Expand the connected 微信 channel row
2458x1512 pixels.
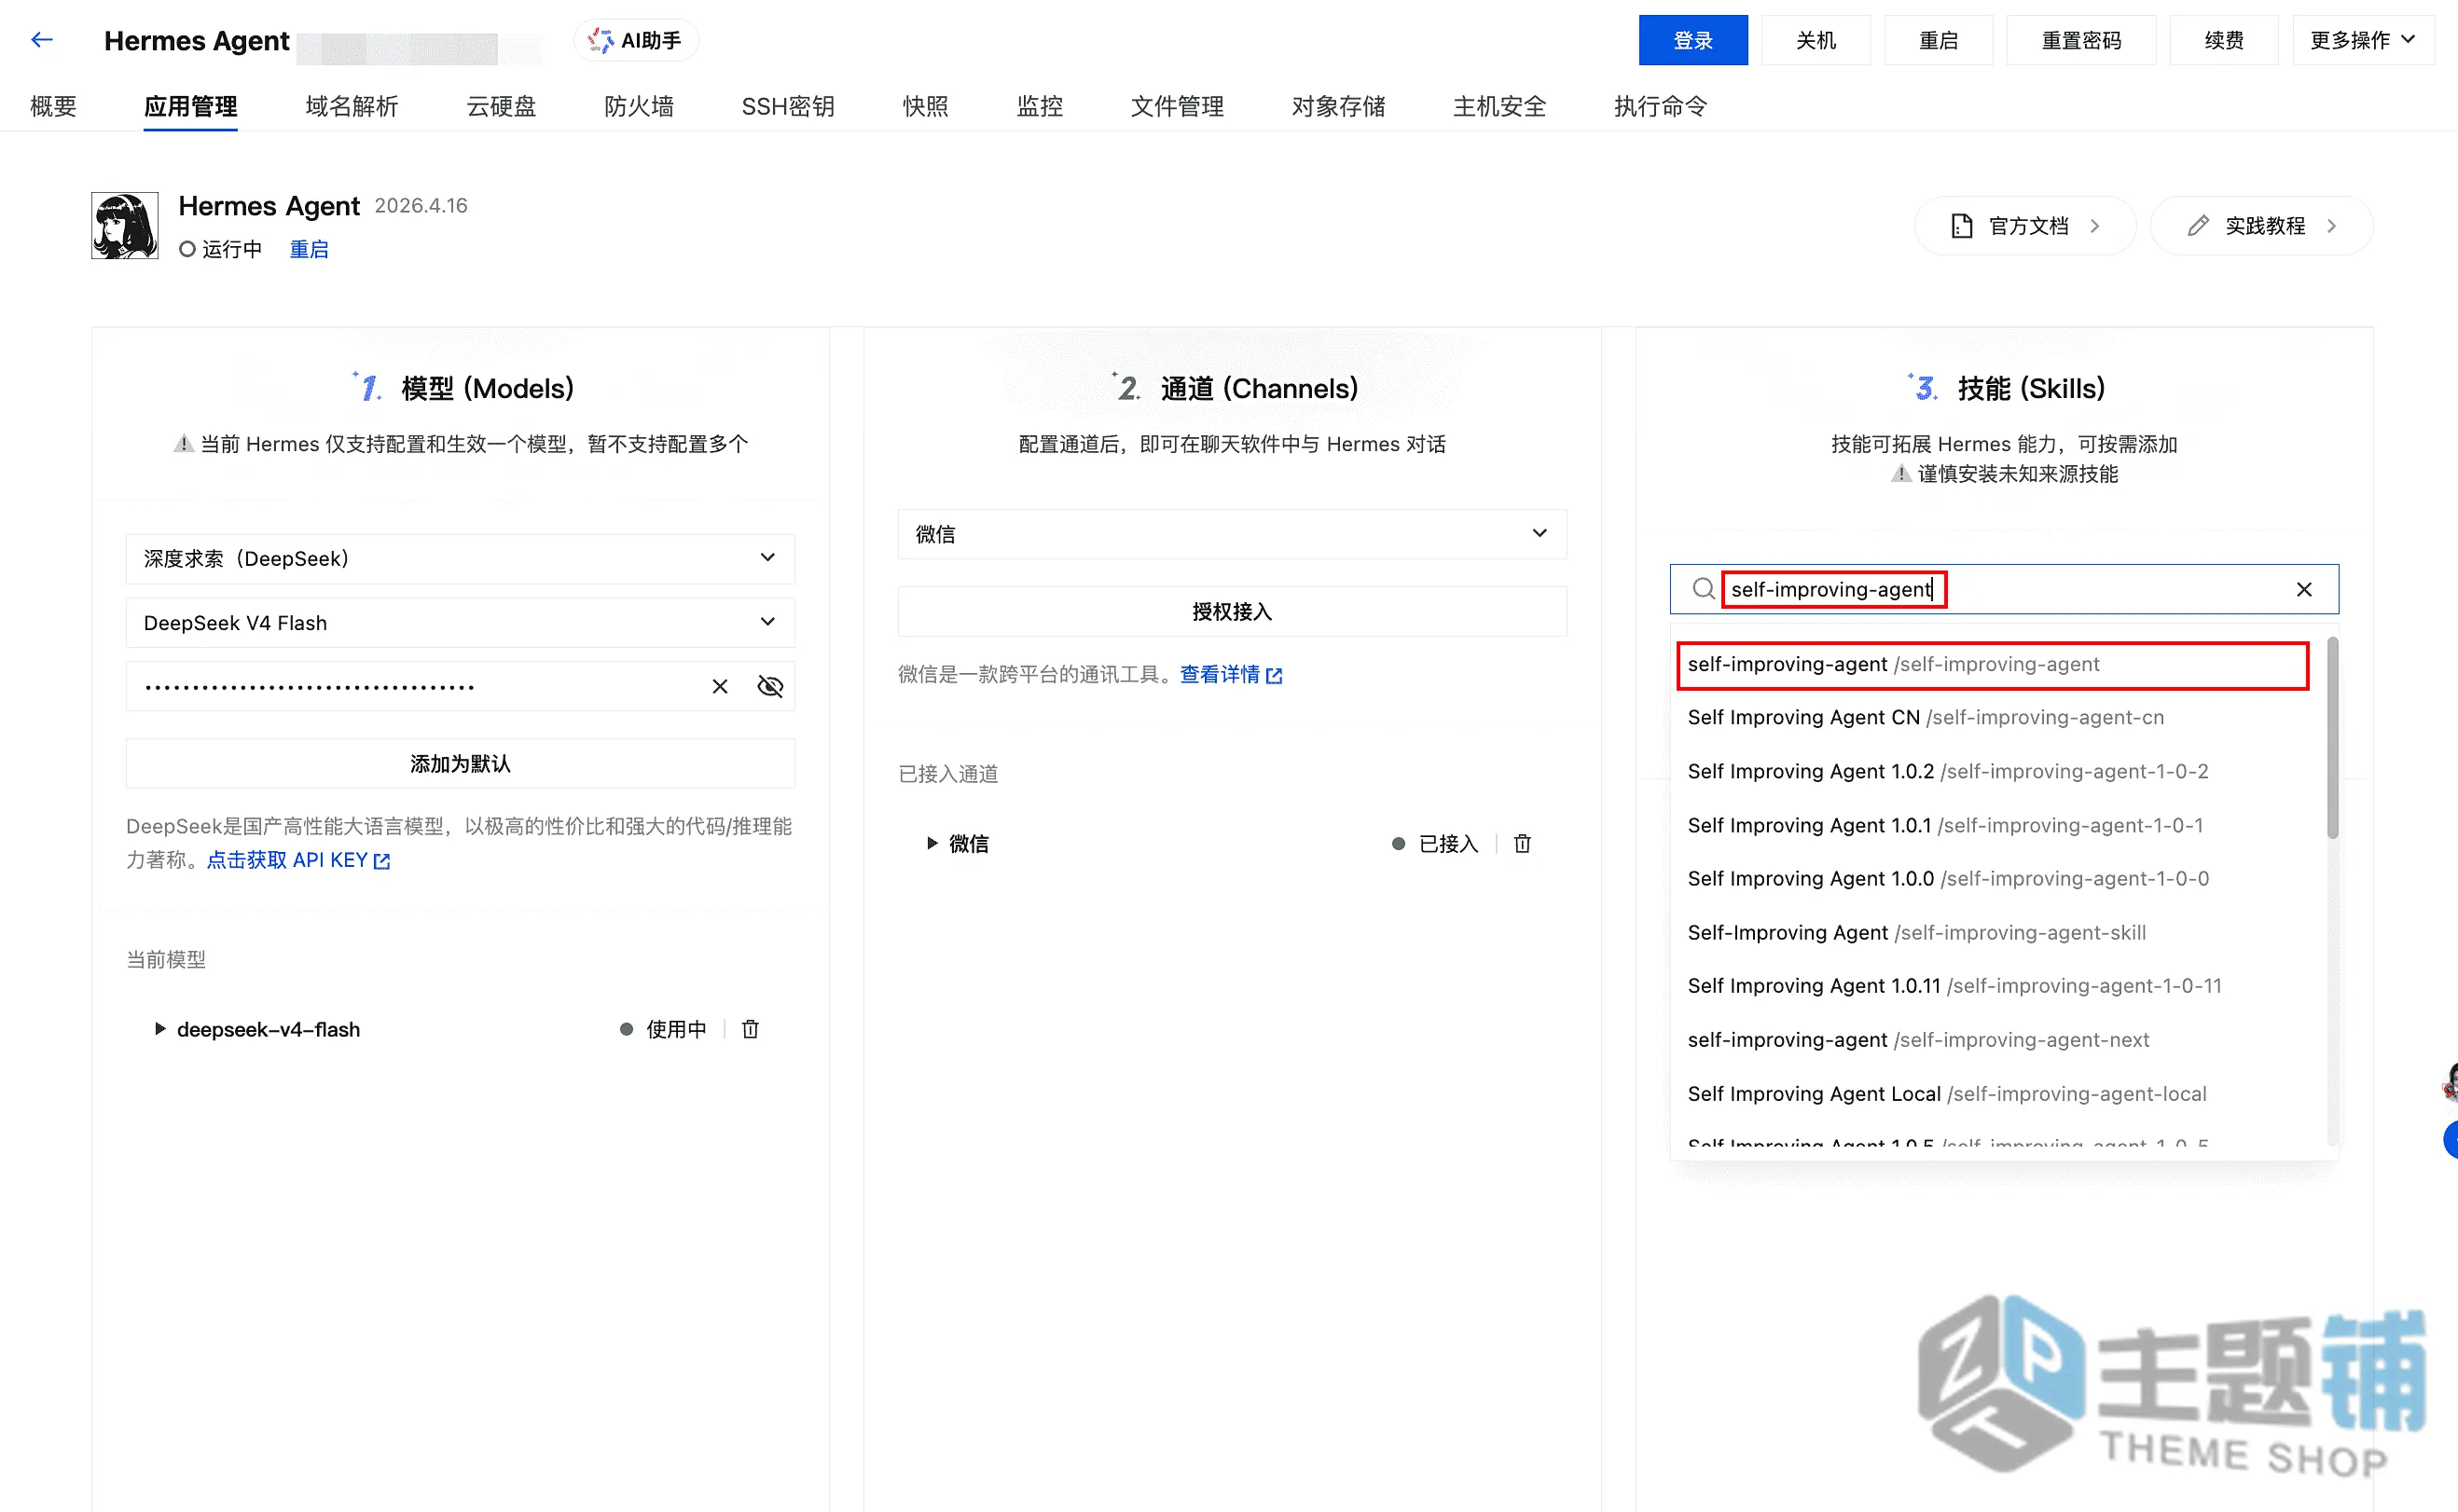[x=932, y=843]
